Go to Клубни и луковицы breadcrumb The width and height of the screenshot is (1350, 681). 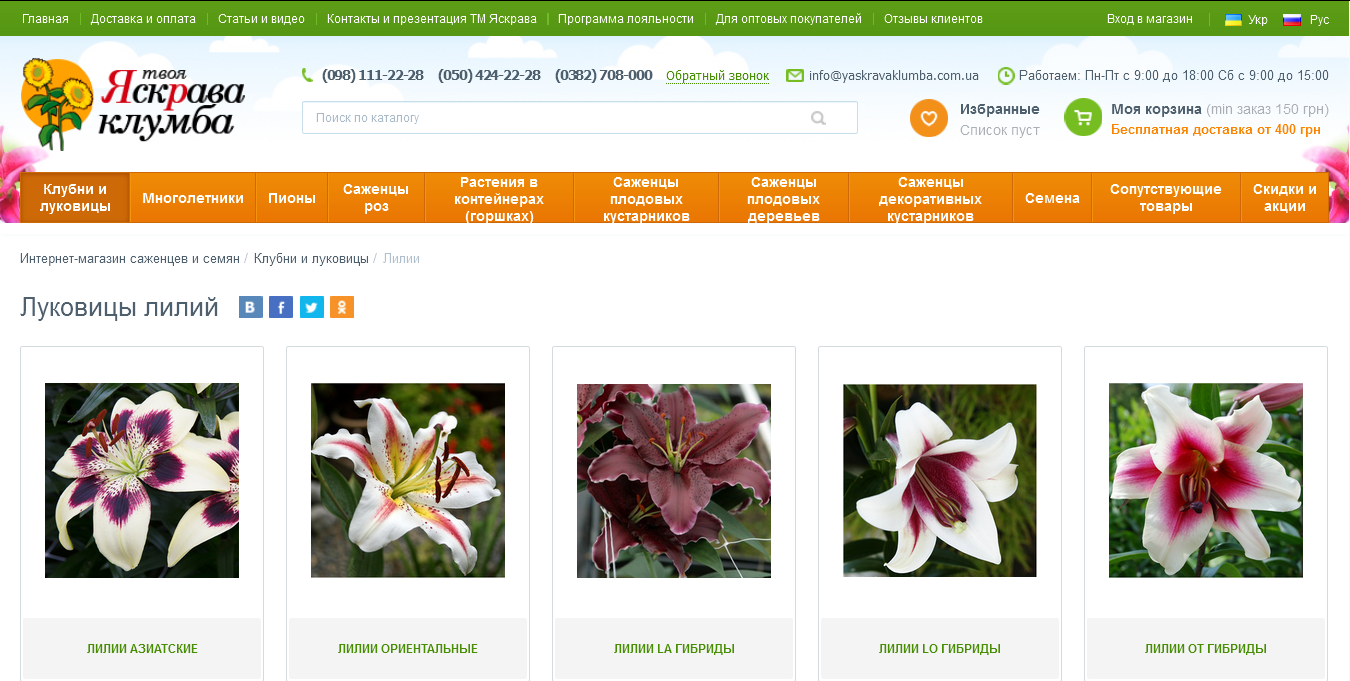(x=311, y=259)
